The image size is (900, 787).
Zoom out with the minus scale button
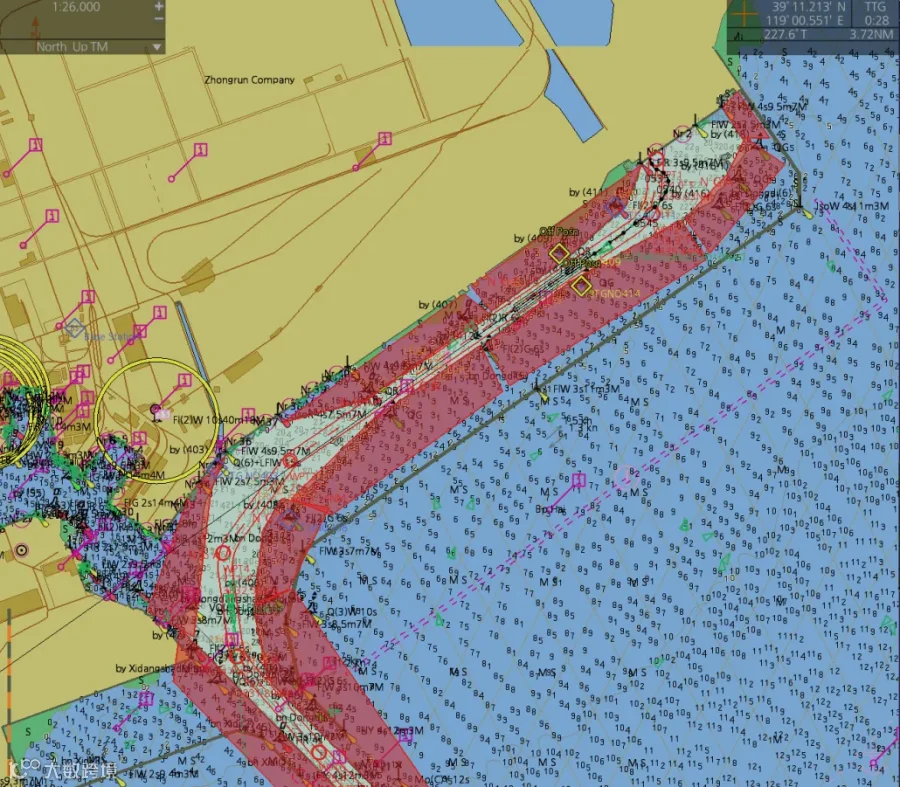point(159,18)
